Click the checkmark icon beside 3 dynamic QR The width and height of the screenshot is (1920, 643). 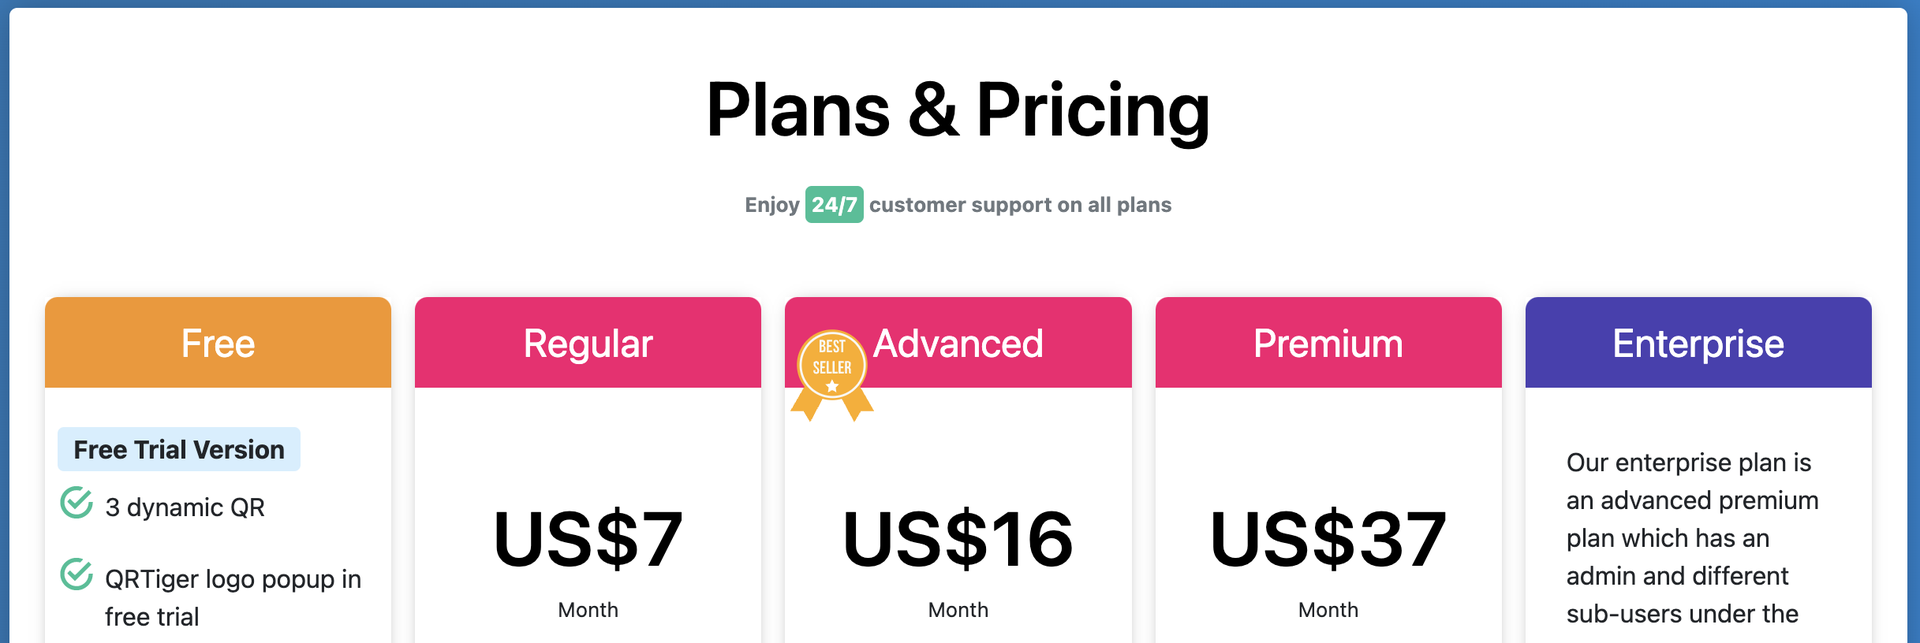point(77,502)
